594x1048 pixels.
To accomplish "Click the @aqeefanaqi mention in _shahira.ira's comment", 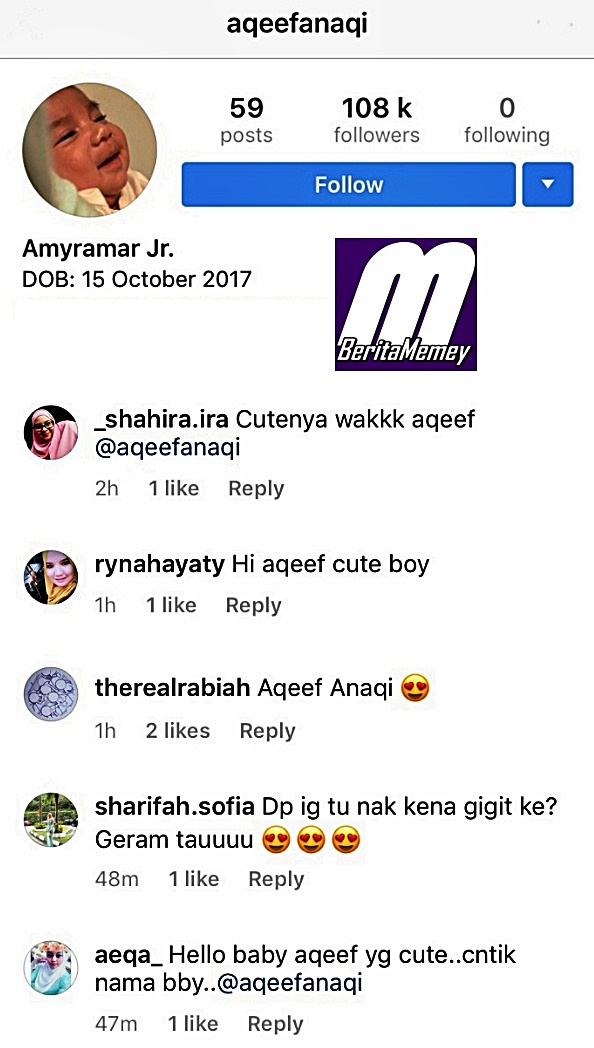I will tap(168, 448).
